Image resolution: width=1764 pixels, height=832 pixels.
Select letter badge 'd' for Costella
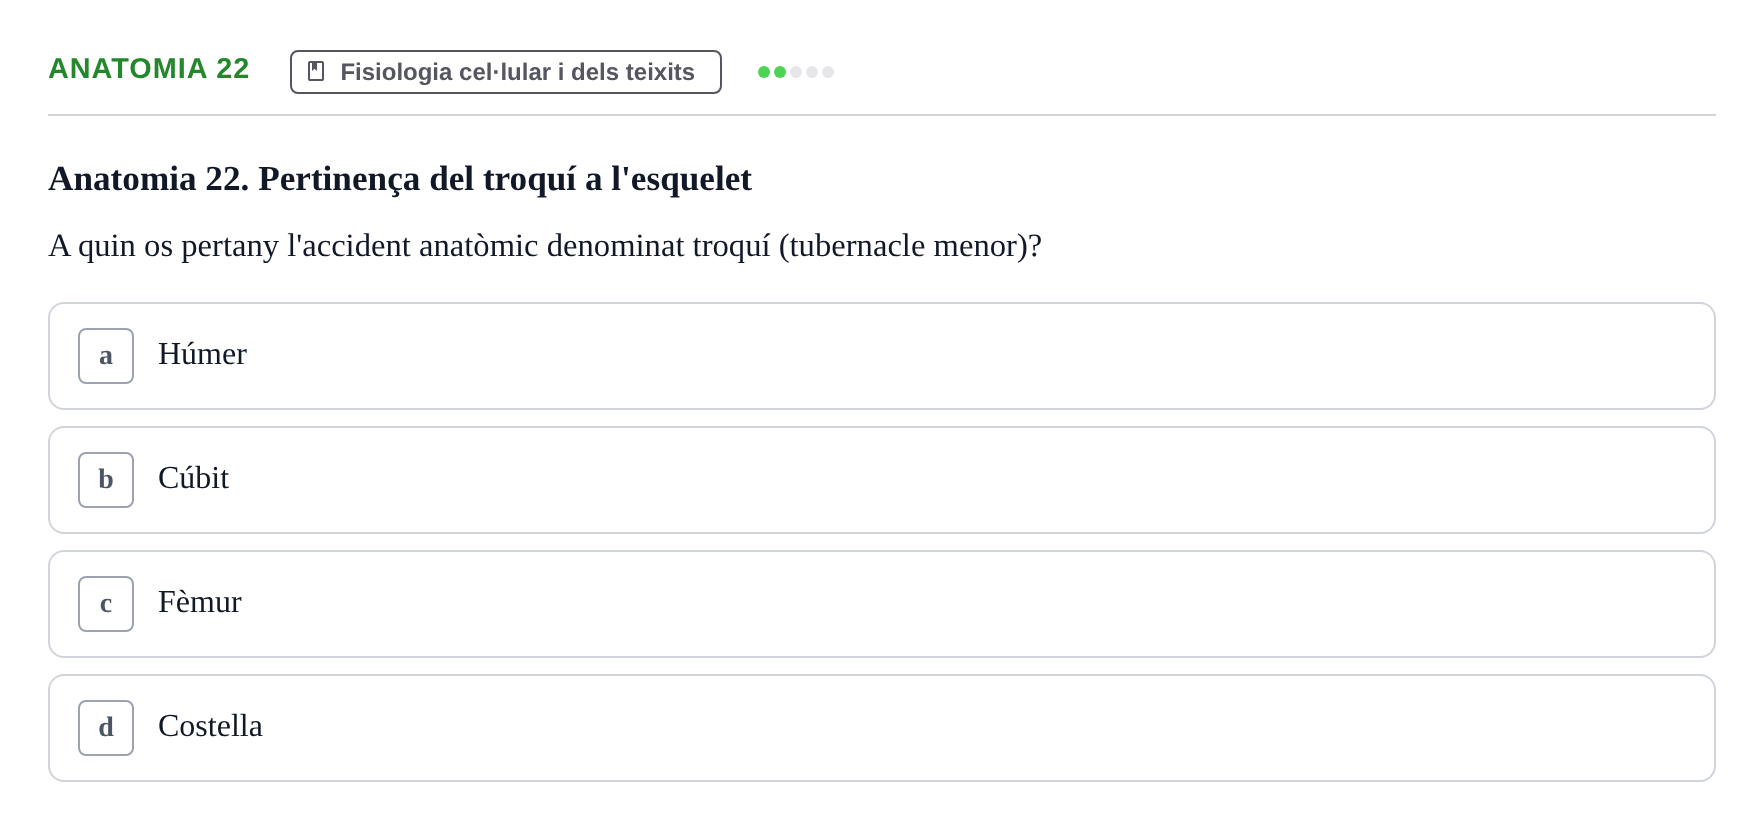[106, 728]
